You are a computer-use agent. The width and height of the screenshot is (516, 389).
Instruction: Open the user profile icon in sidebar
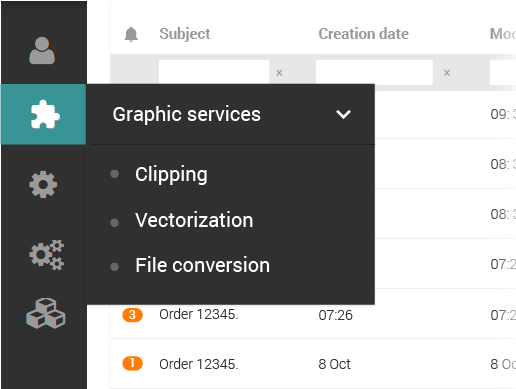pyautogui.click(x=42, y=50)
